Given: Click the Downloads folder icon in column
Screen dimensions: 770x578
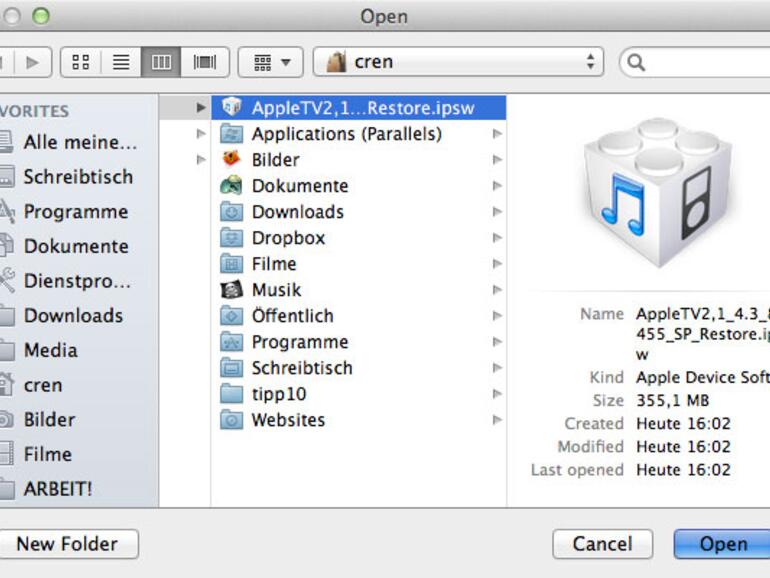Looking at the screenshot, I should (232, 212).
